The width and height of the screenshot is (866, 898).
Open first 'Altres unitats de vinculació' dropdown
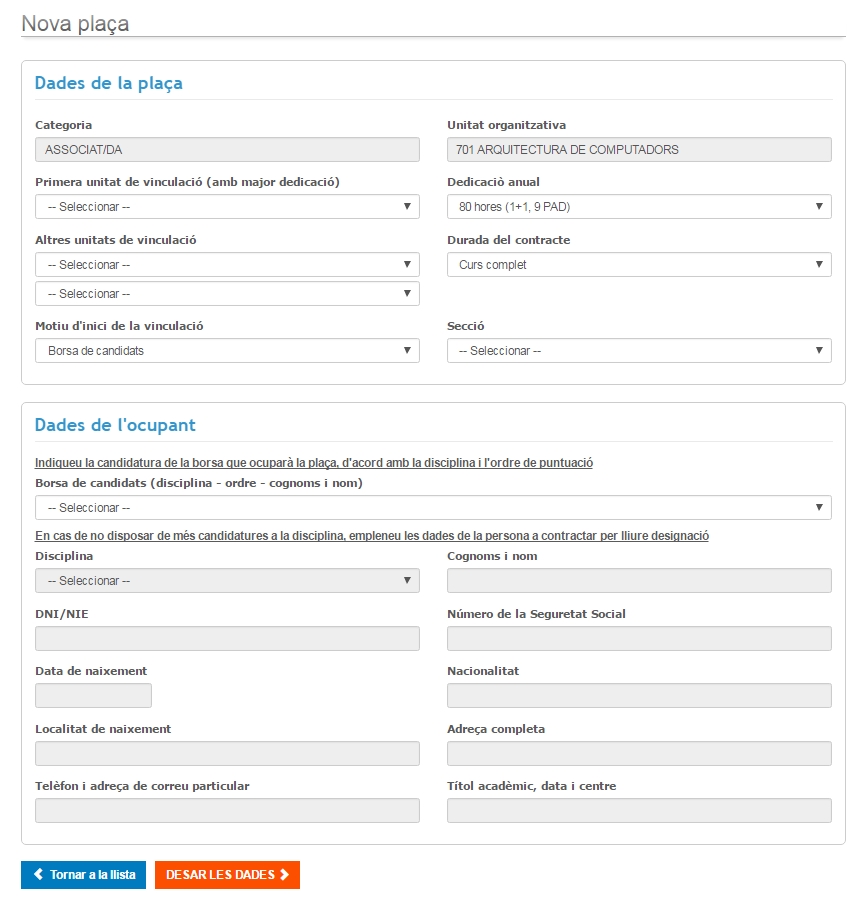click(227, 265)
